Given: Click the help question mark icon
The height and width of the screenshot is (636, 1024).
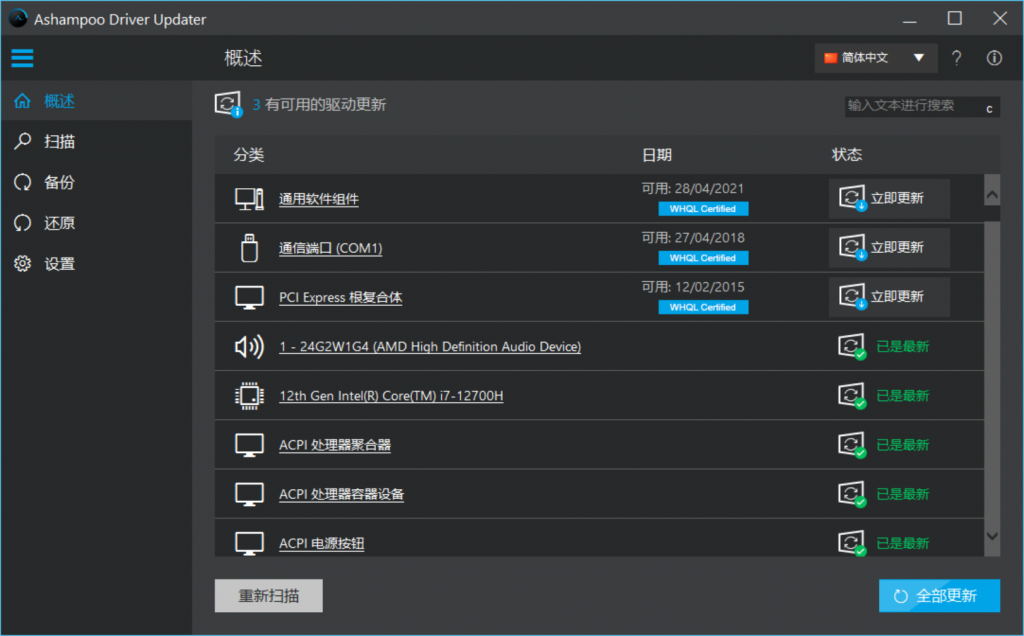Looking at the screenshot, I should coord(956,58).
